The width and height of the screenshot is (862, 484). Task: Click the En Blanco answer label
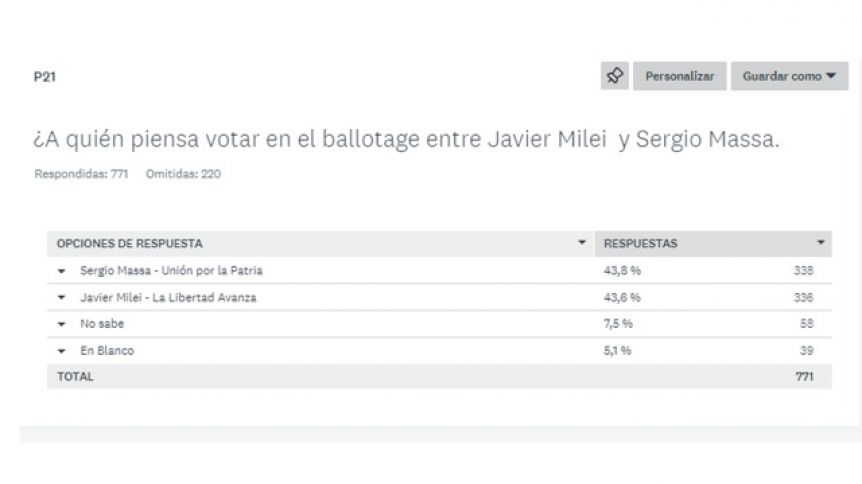click(107, 350)
